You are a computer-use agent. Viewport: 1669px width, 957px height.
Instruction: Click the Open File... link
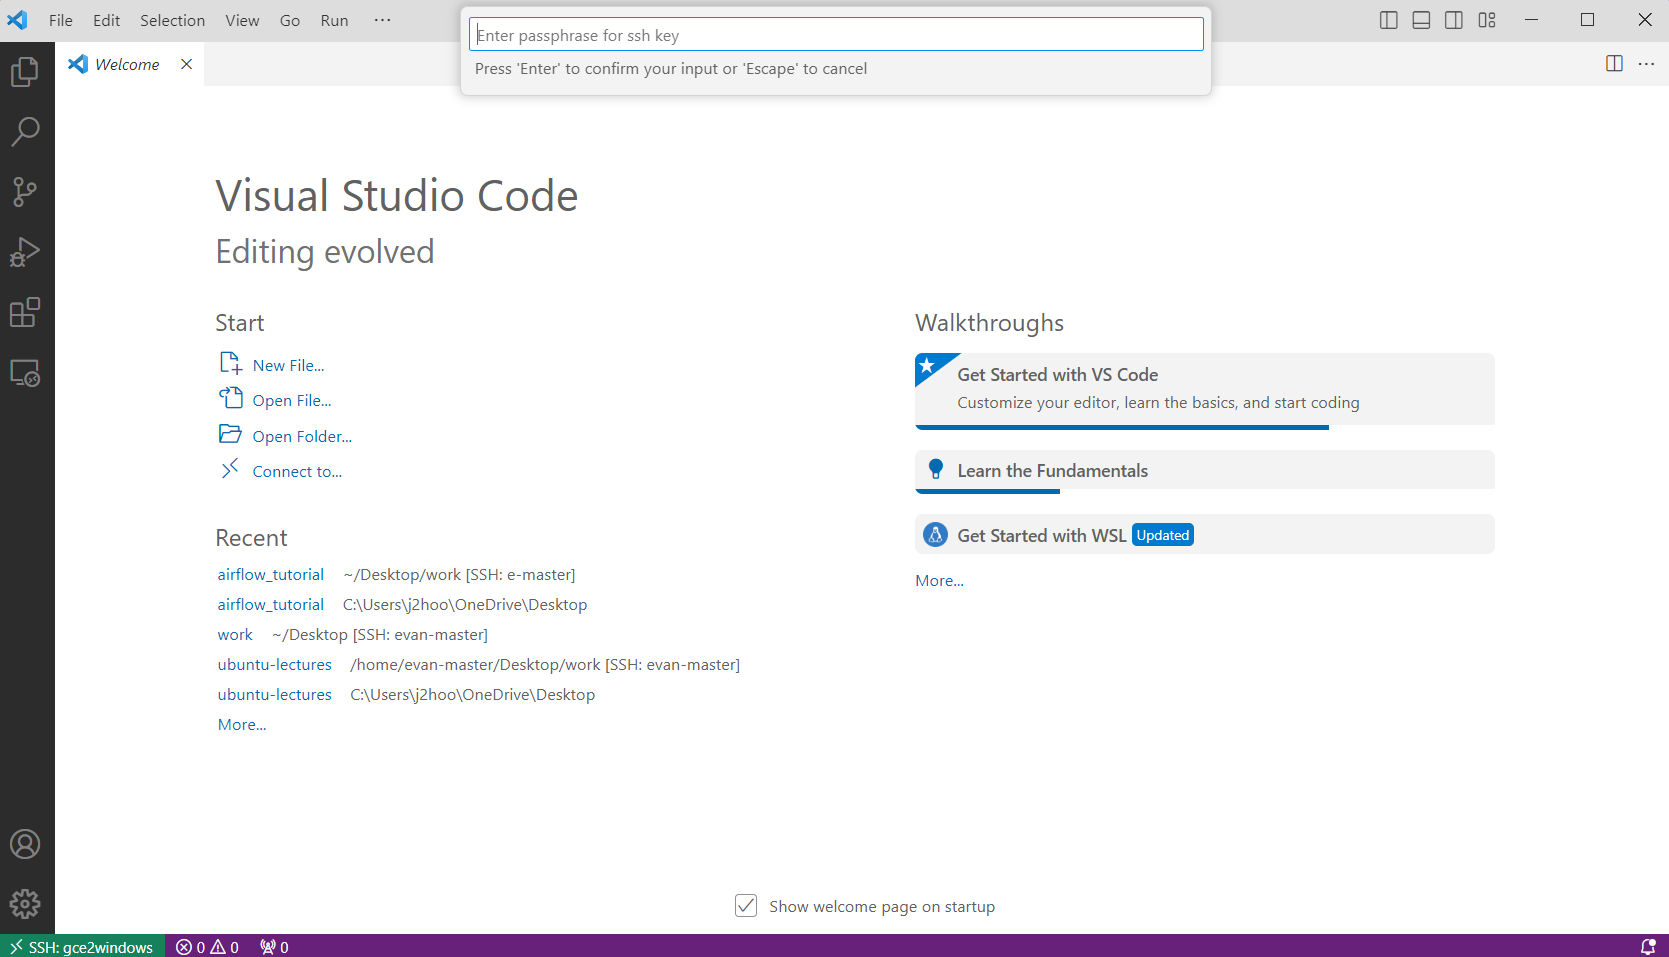(292, 401)
